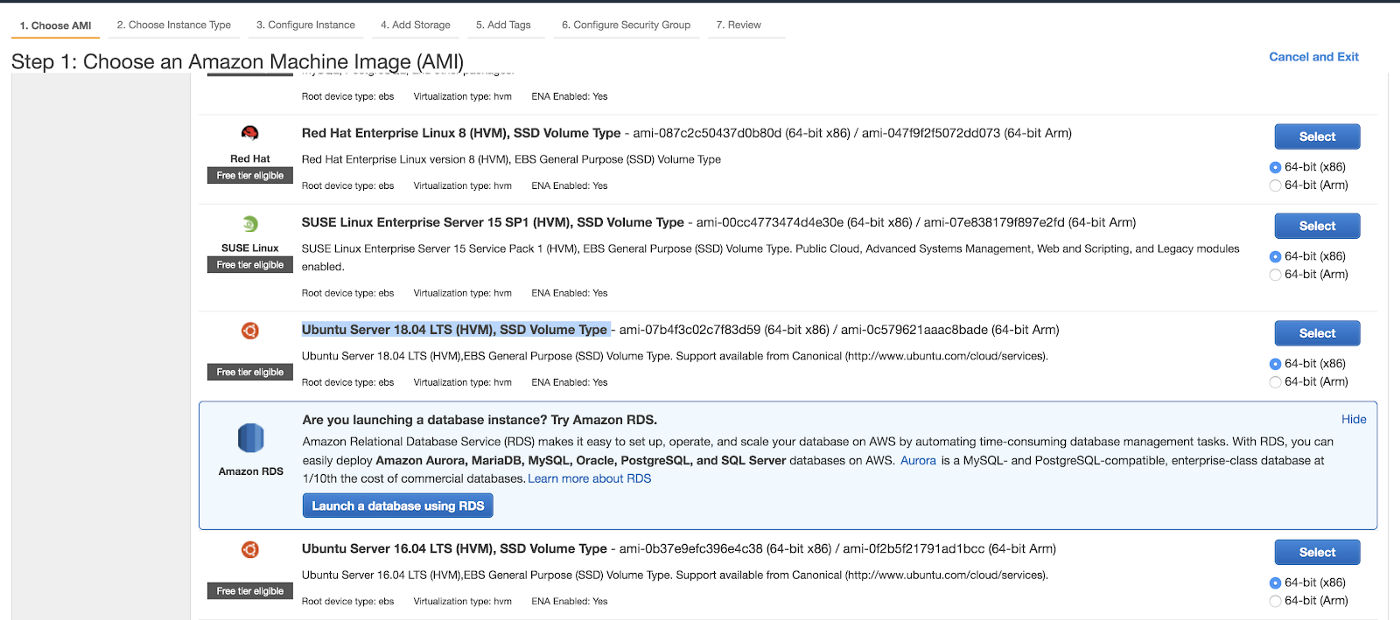
Task: Click Ubuntu Server 16.04 LTS title
Action: (455, 549)
